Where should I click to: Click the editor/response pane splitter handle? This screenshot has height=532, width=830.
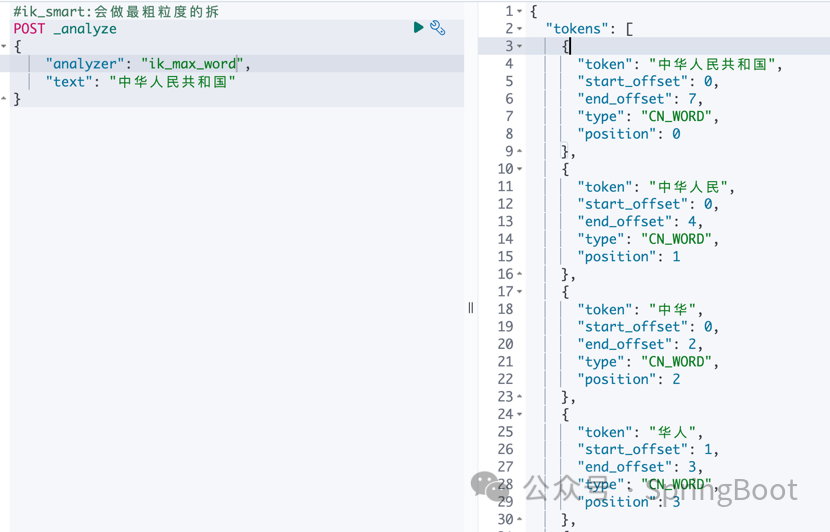(x=471, y=308)
